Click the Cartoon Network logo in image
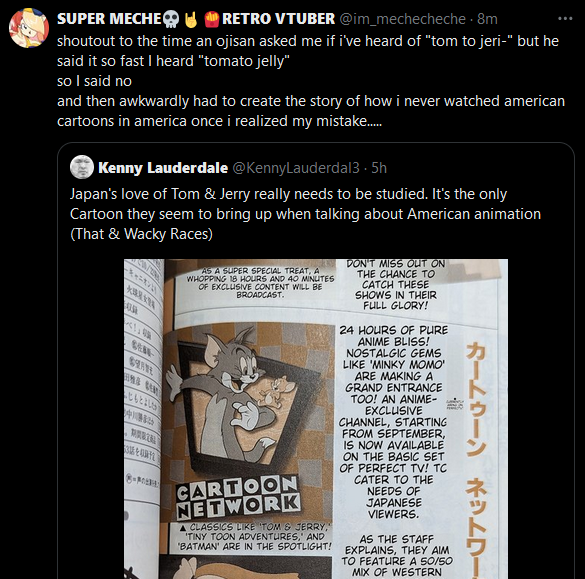 tap(238, 497)
